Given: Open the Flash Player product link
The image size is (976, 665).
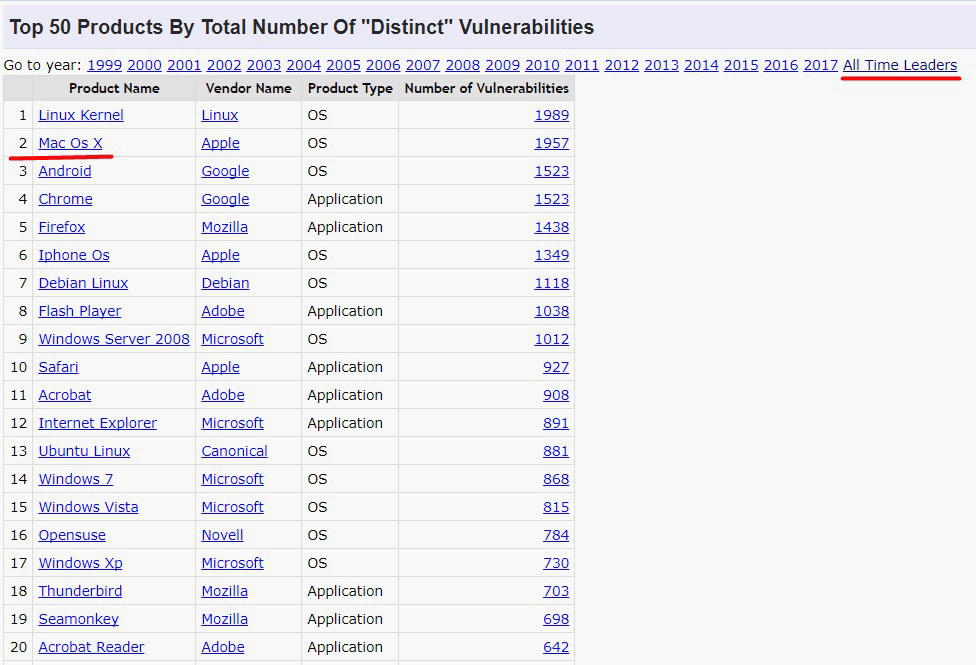Looking at the screenshot, I should tap(80, 311).
